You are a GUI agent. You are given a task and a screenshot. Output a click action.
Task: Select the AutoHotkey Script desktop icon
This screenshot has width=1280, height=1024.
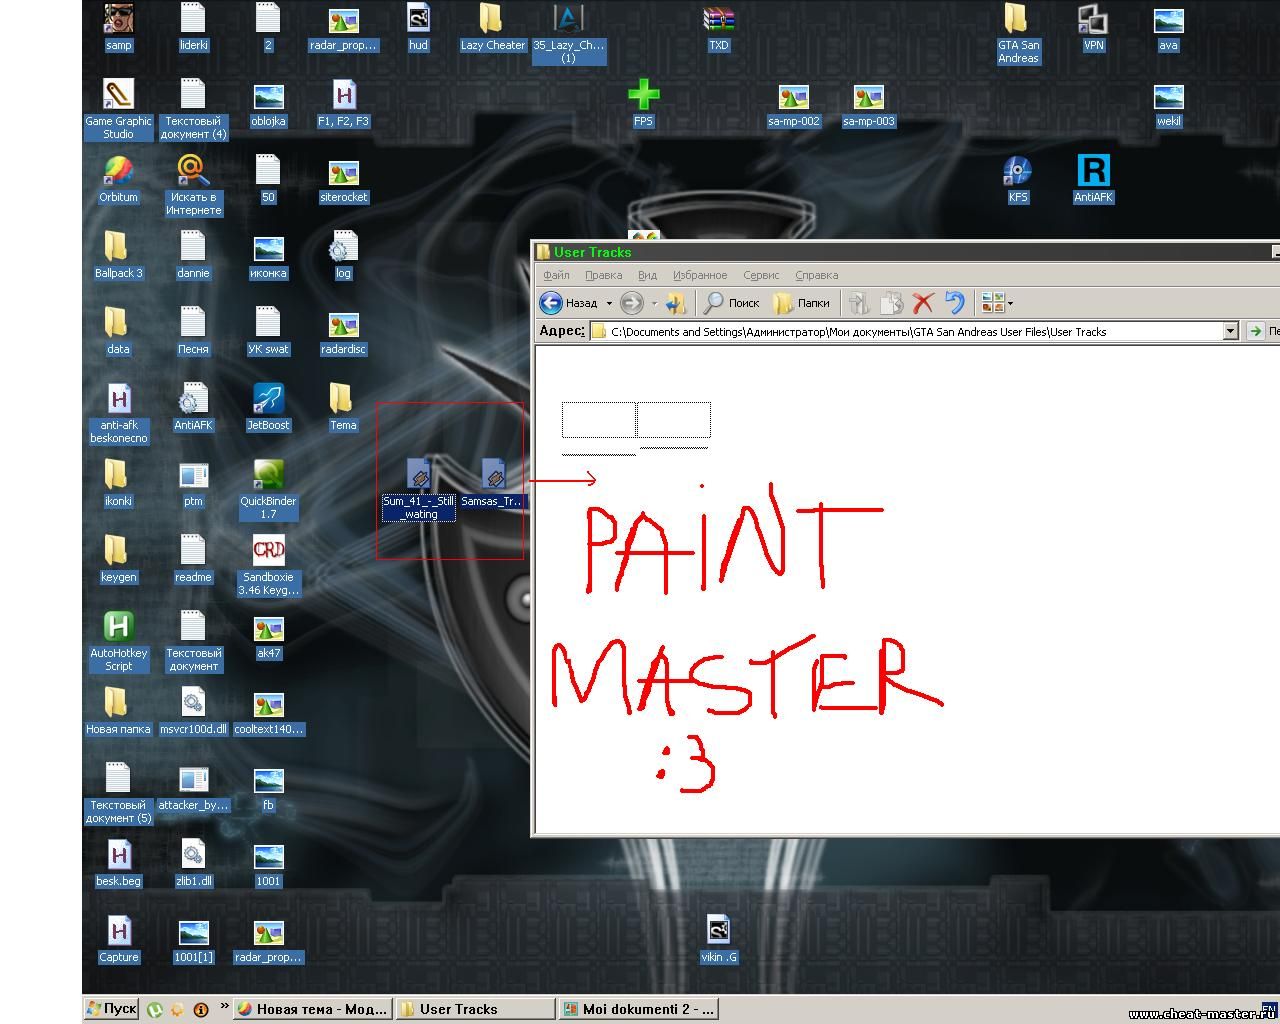pyautogui.click(x=118, y=628)
